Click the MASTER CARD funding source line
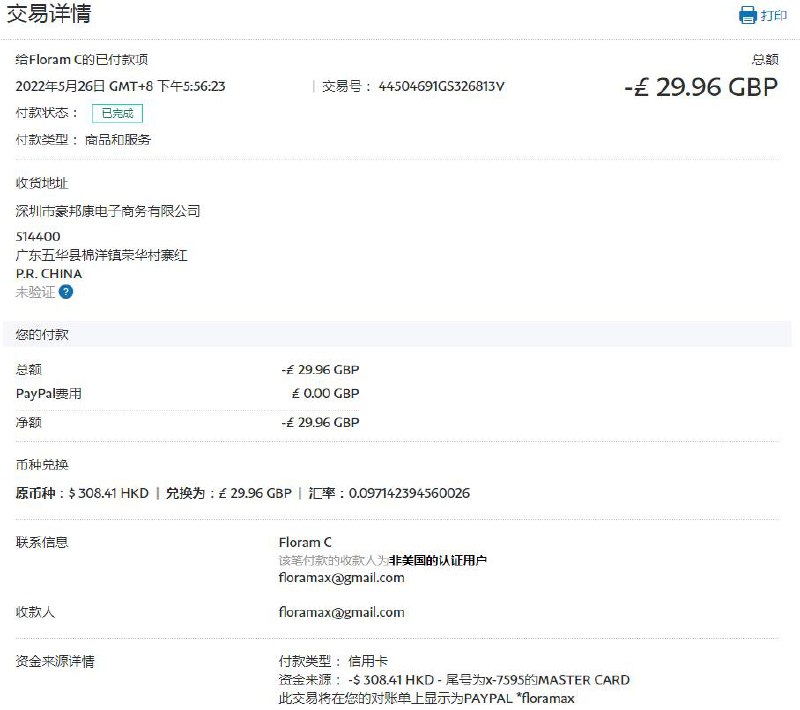800x710 pixels. click(x=454, y=680)
